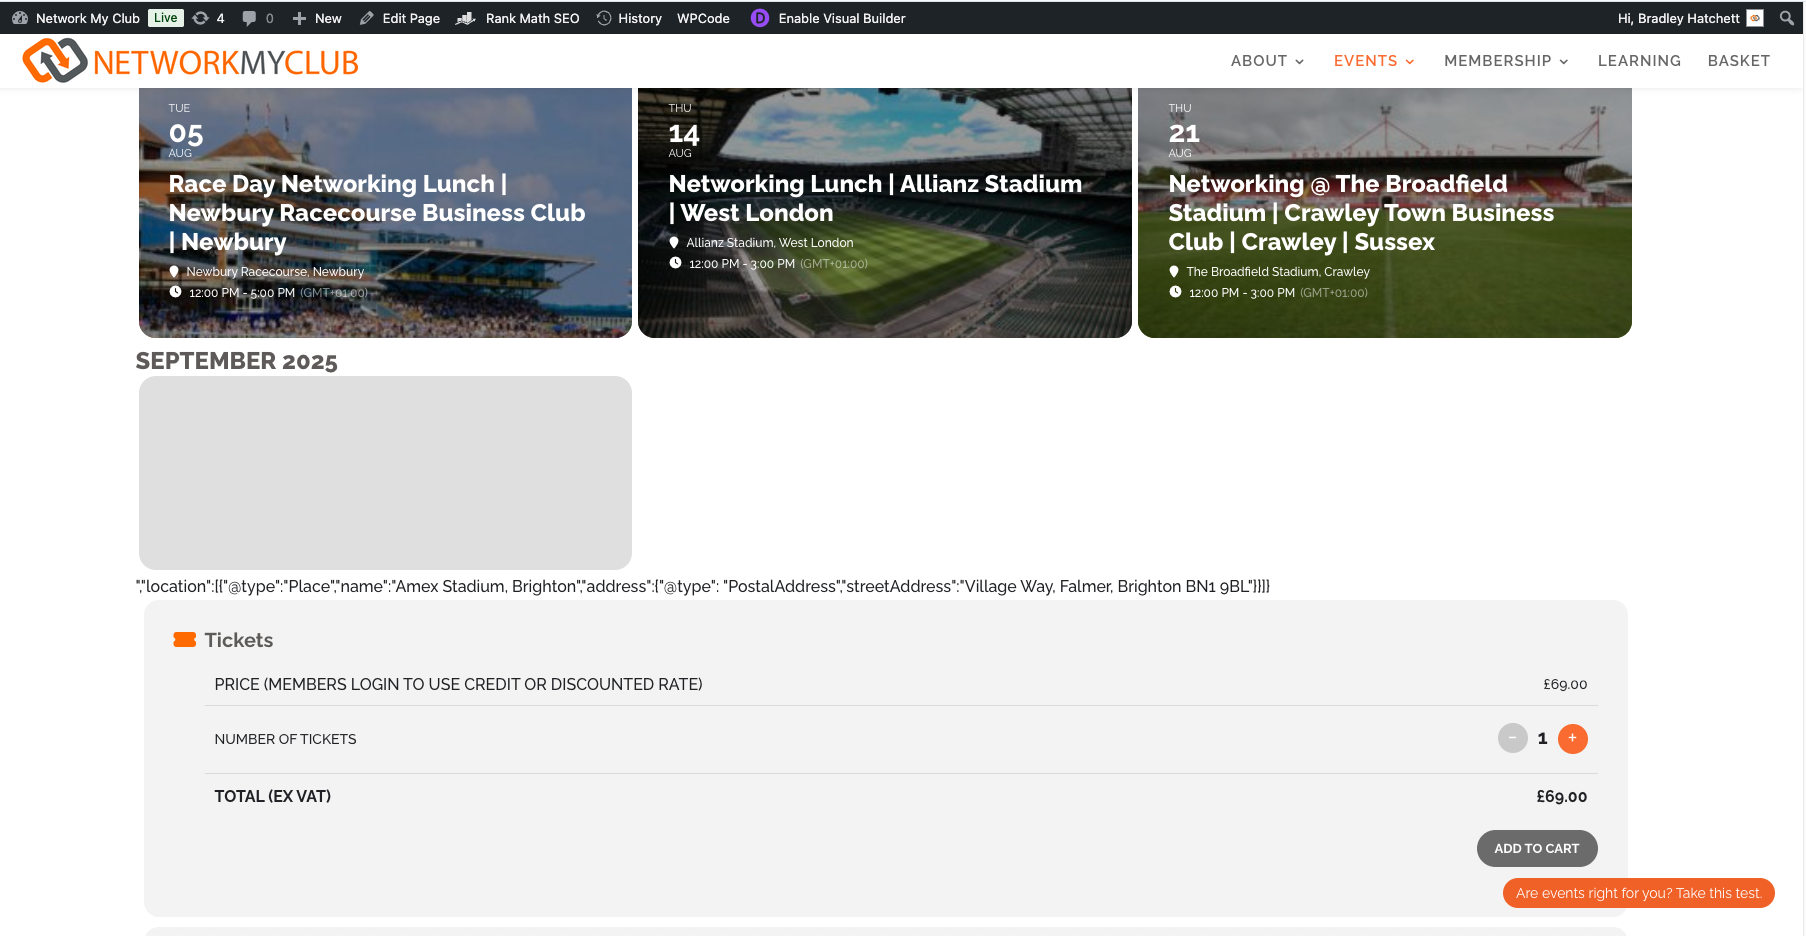Open Rank Math SEO toolbar icon

[x=465, y=18]
